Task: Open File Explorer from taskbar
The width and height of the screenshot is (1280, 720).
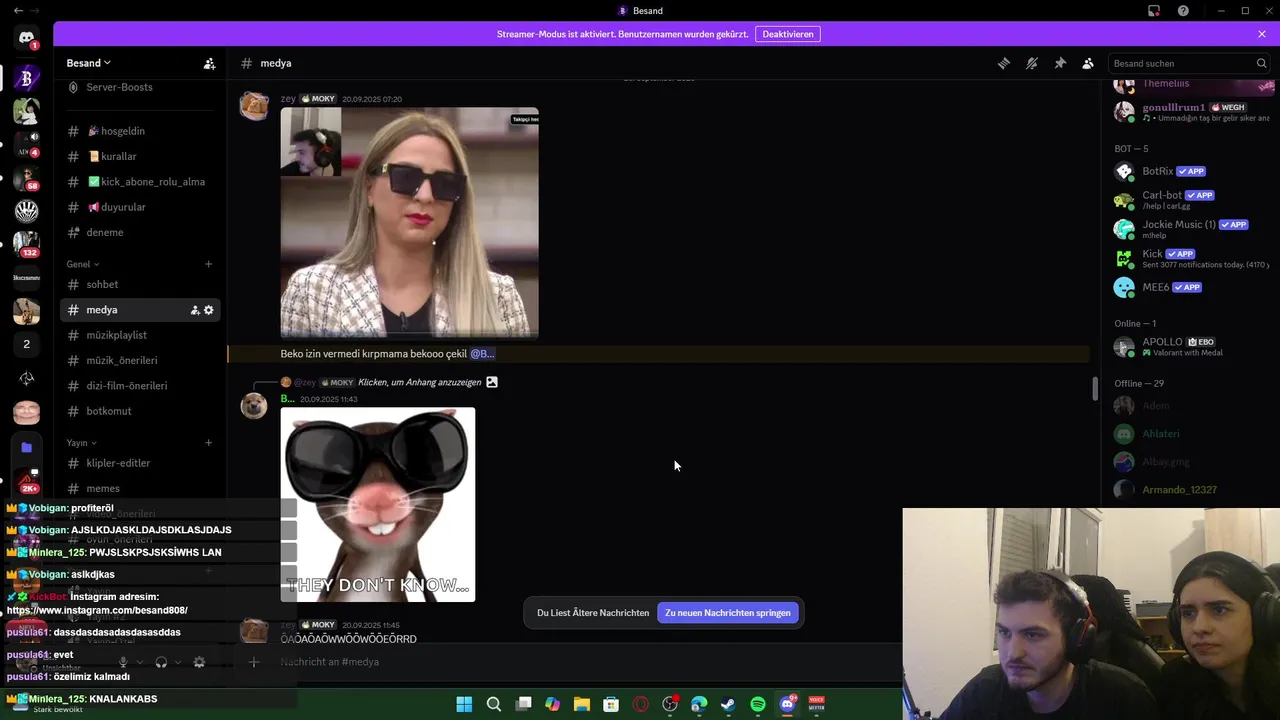Action: point(582,704)
